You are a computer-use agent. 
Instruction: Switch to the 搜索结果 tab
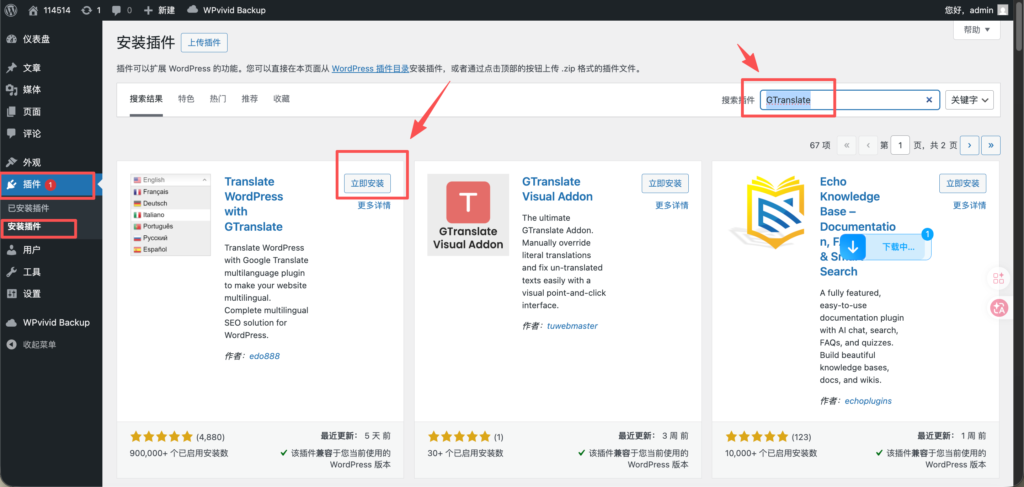146,99
